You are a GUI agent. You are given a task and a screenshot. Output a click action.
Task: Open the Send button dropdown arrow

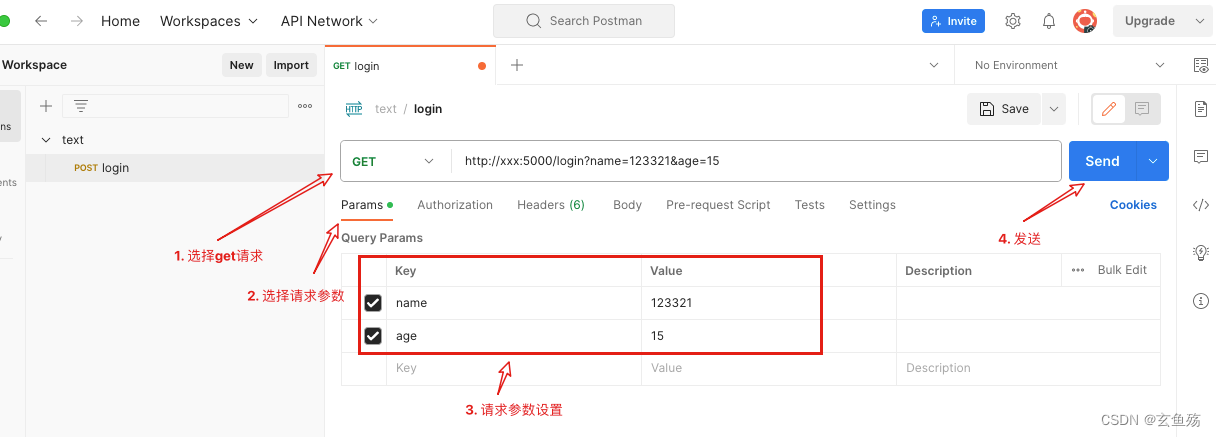point(1153,161)
